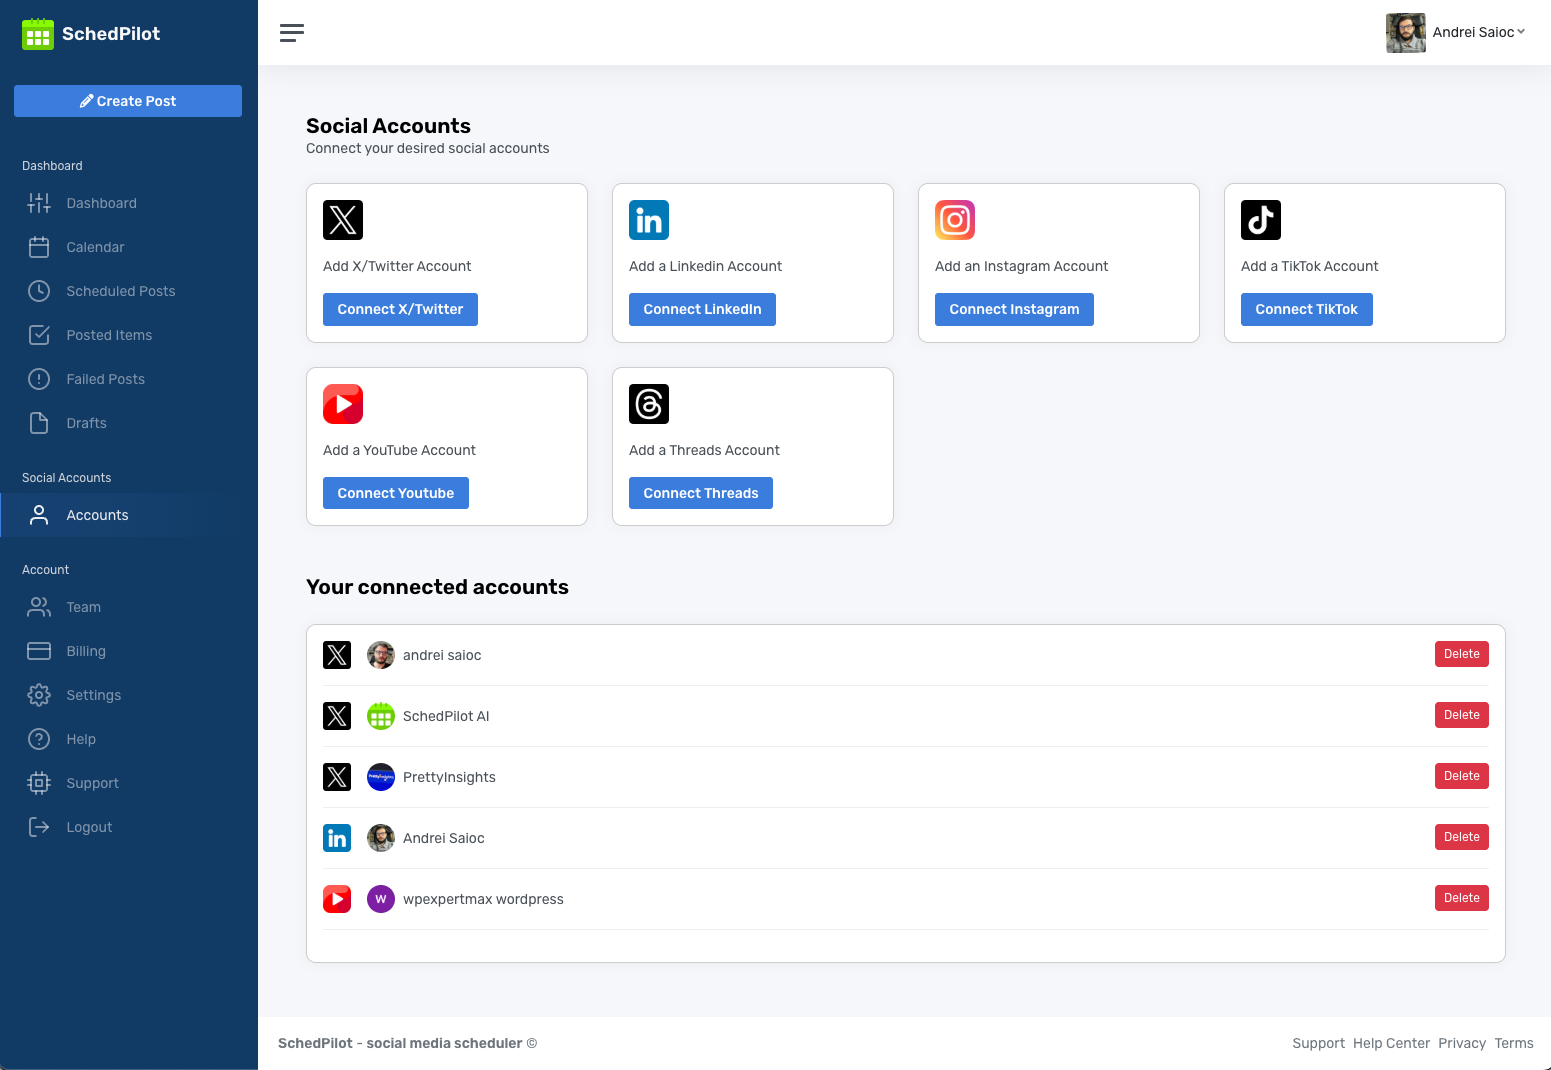
Task: Click the Create Post button
Action: tap(128, 101)
